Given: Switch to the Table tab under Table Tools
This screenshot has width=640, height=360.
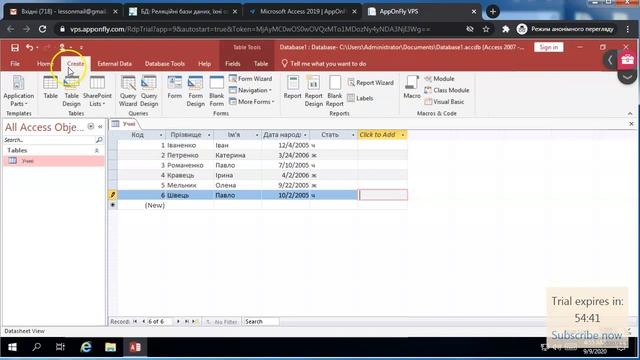Looking at the screenshot, I should point(261,64).
